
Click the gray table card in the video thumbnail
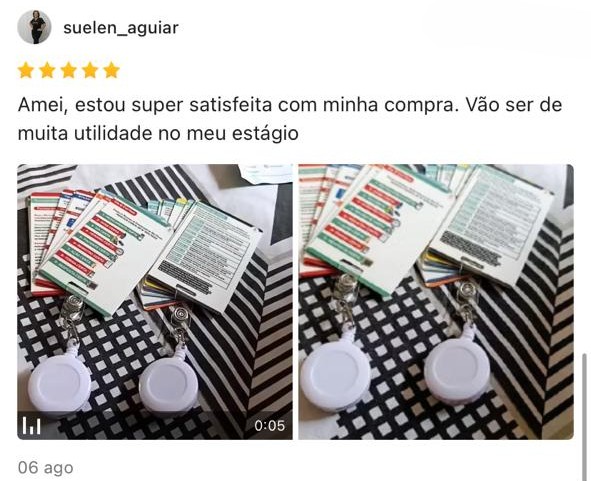click(204, 257)
